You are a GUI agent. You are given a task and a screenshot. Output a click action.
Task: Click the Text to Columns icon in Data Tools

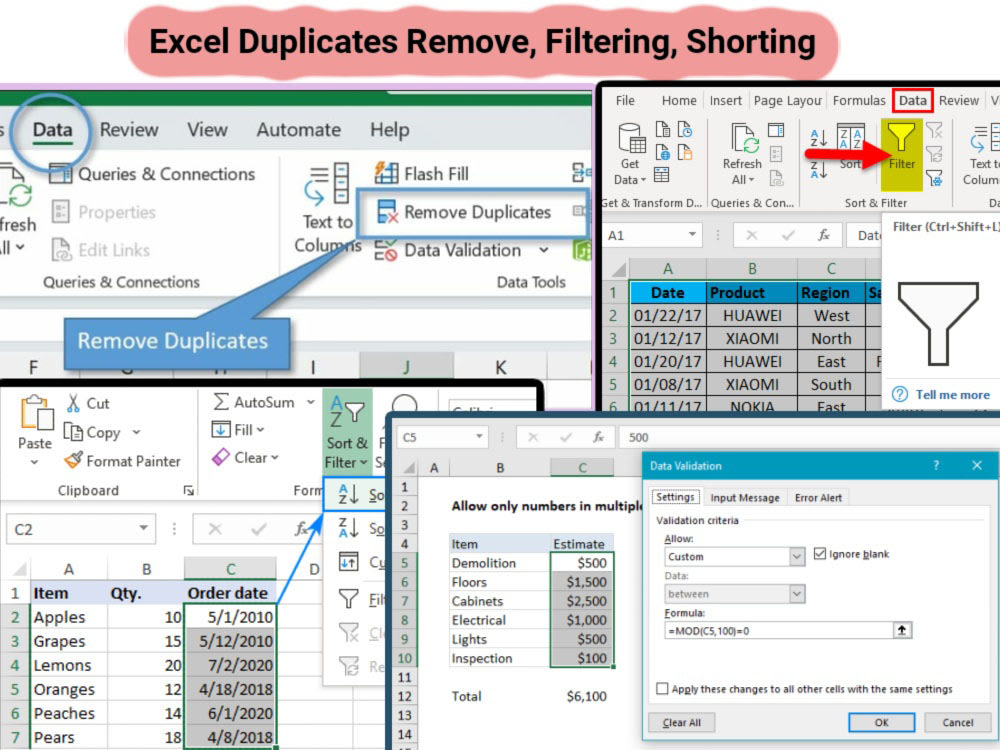click(x=328, y=184)
